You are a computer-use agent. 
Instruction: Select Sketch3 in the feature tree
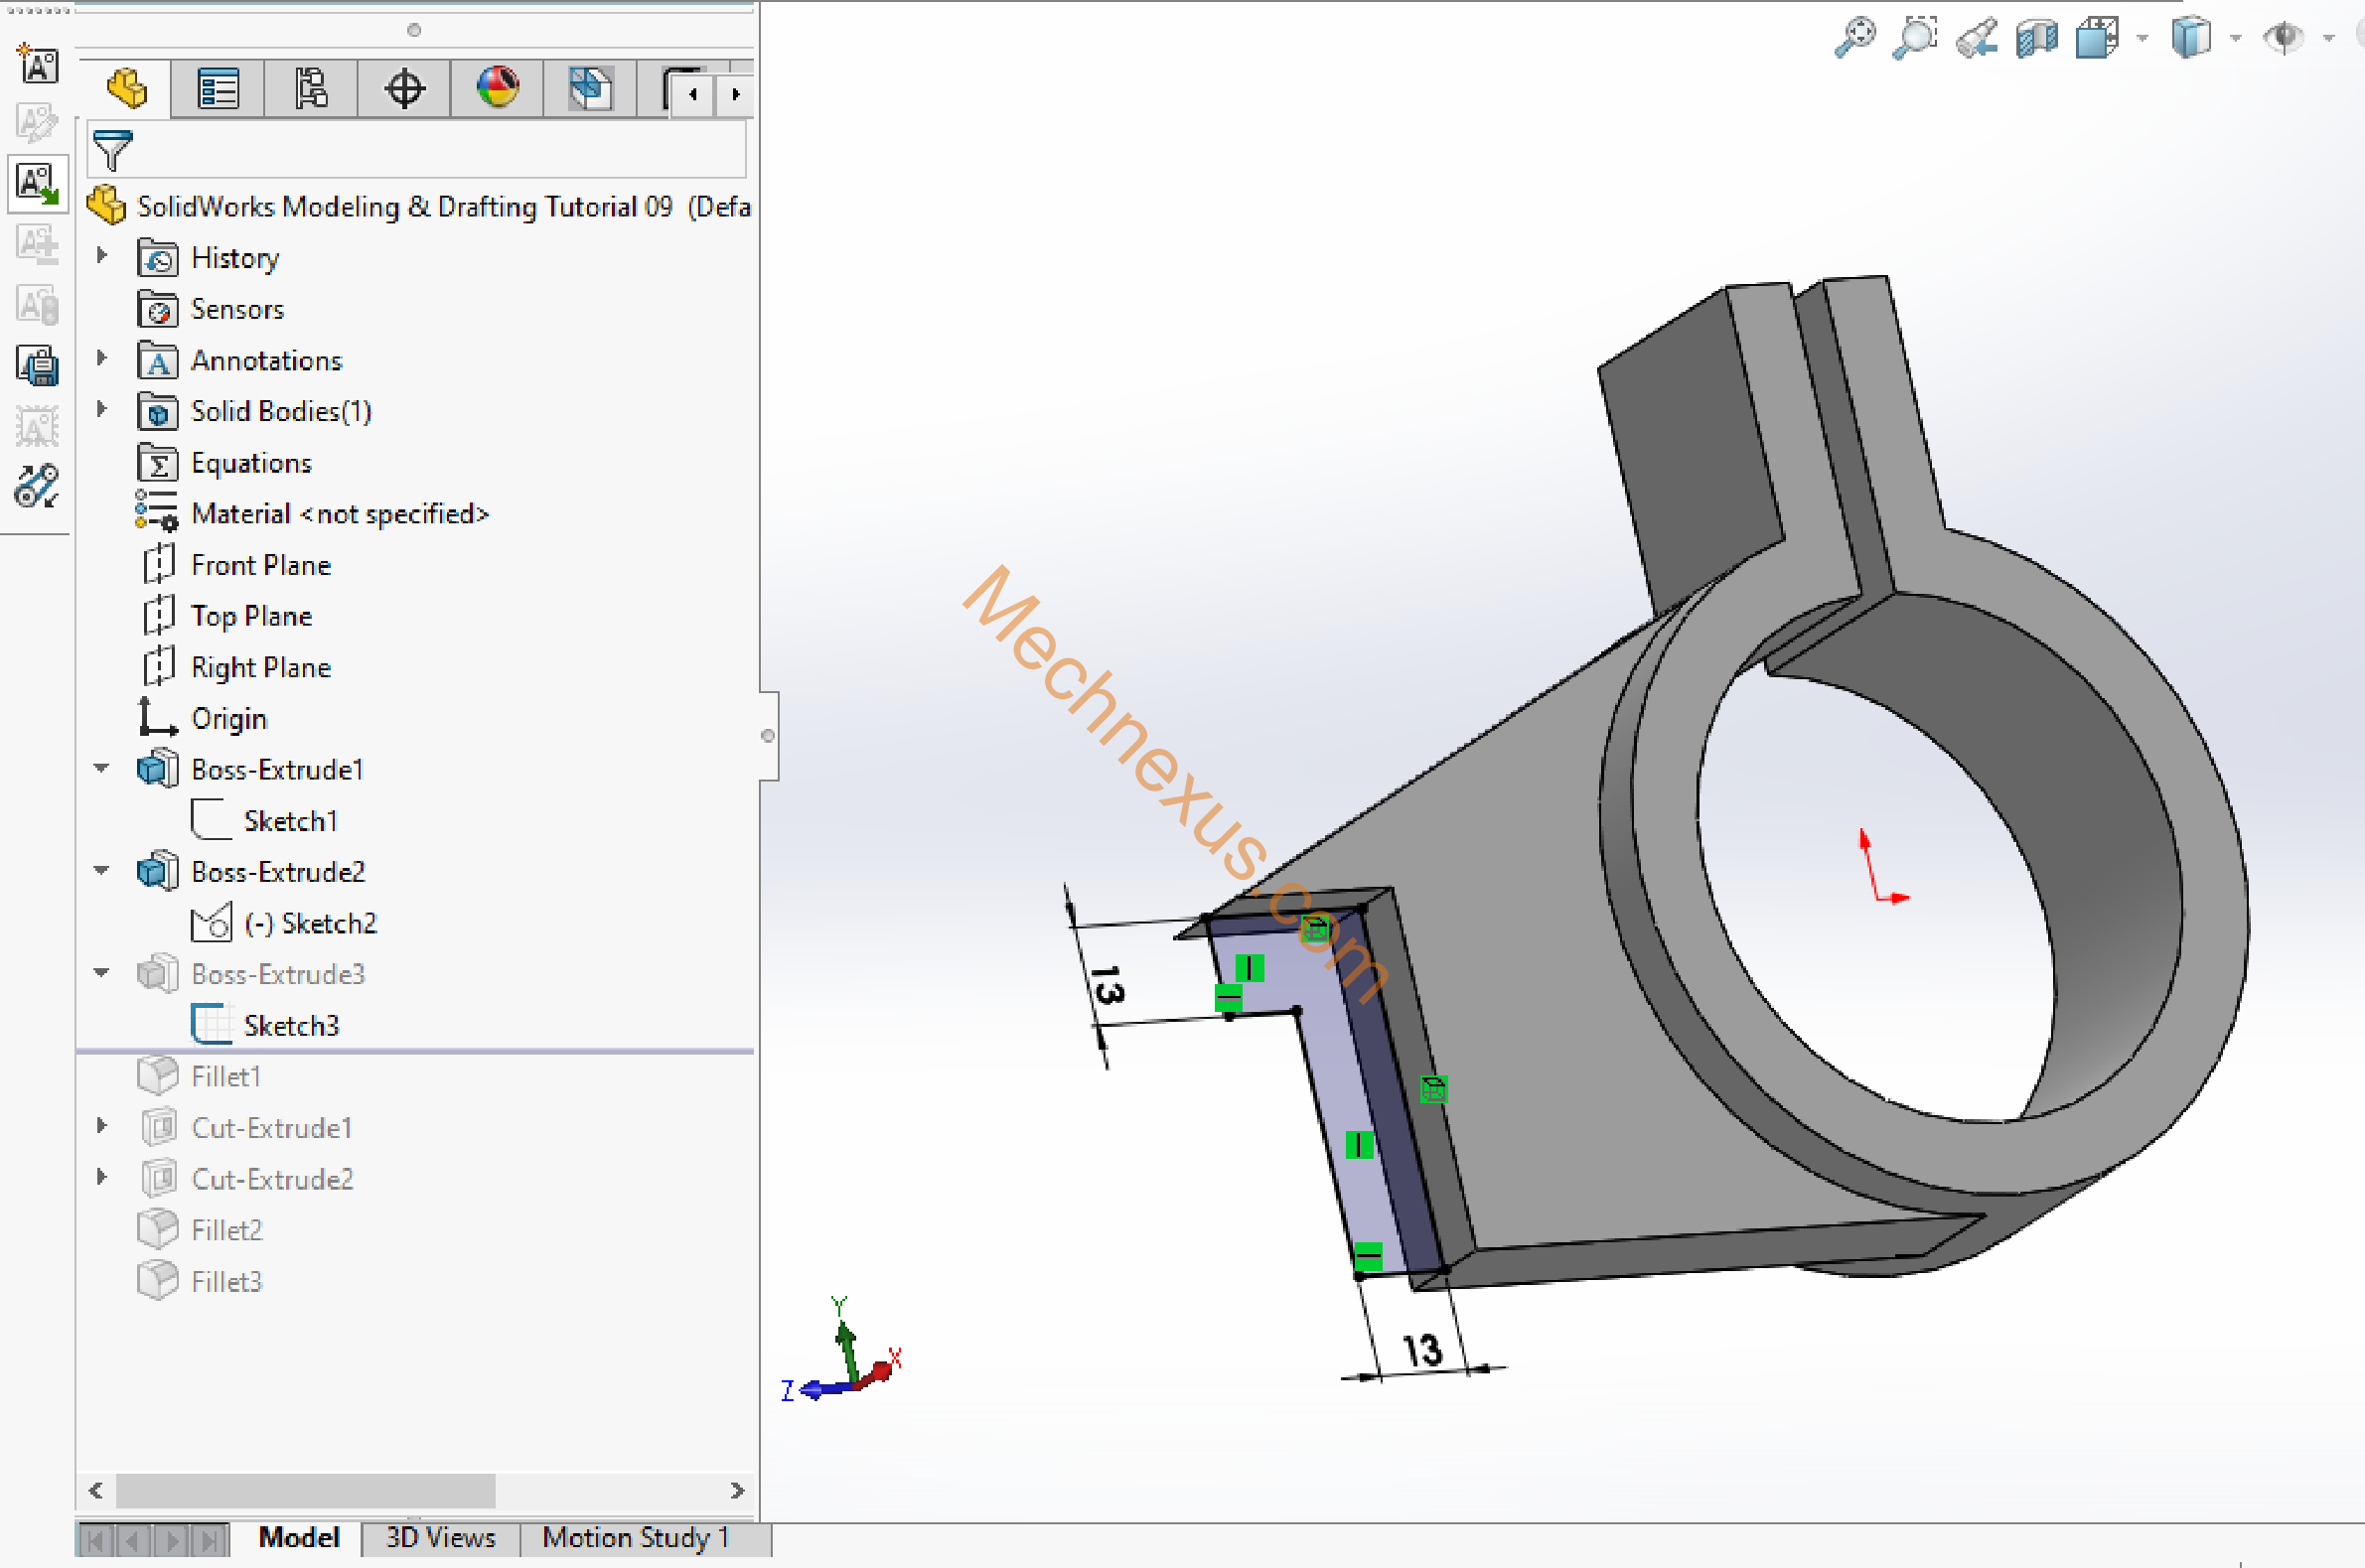click(x=290, y=1026)
